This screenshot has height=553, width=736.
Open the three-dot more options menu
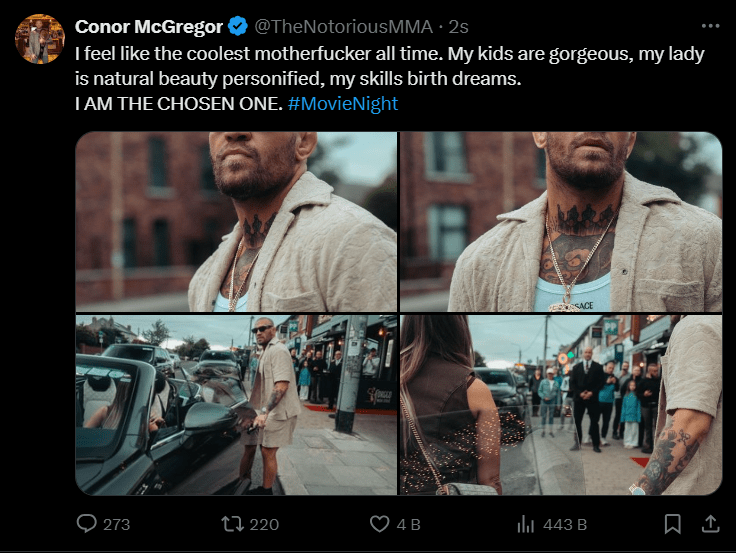[x=710, y=26]
